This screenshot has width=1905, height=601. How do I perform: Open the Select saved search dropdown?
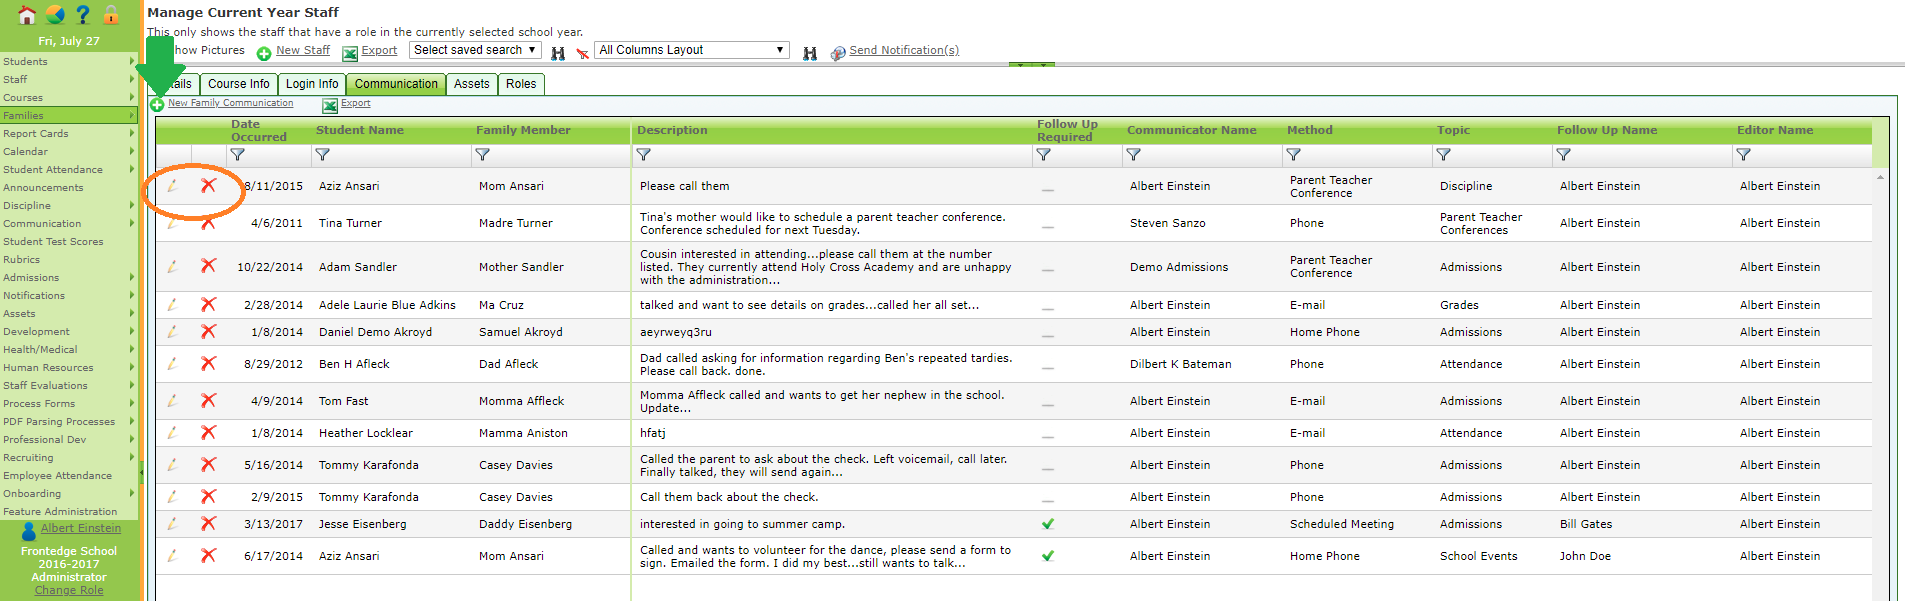475,50
